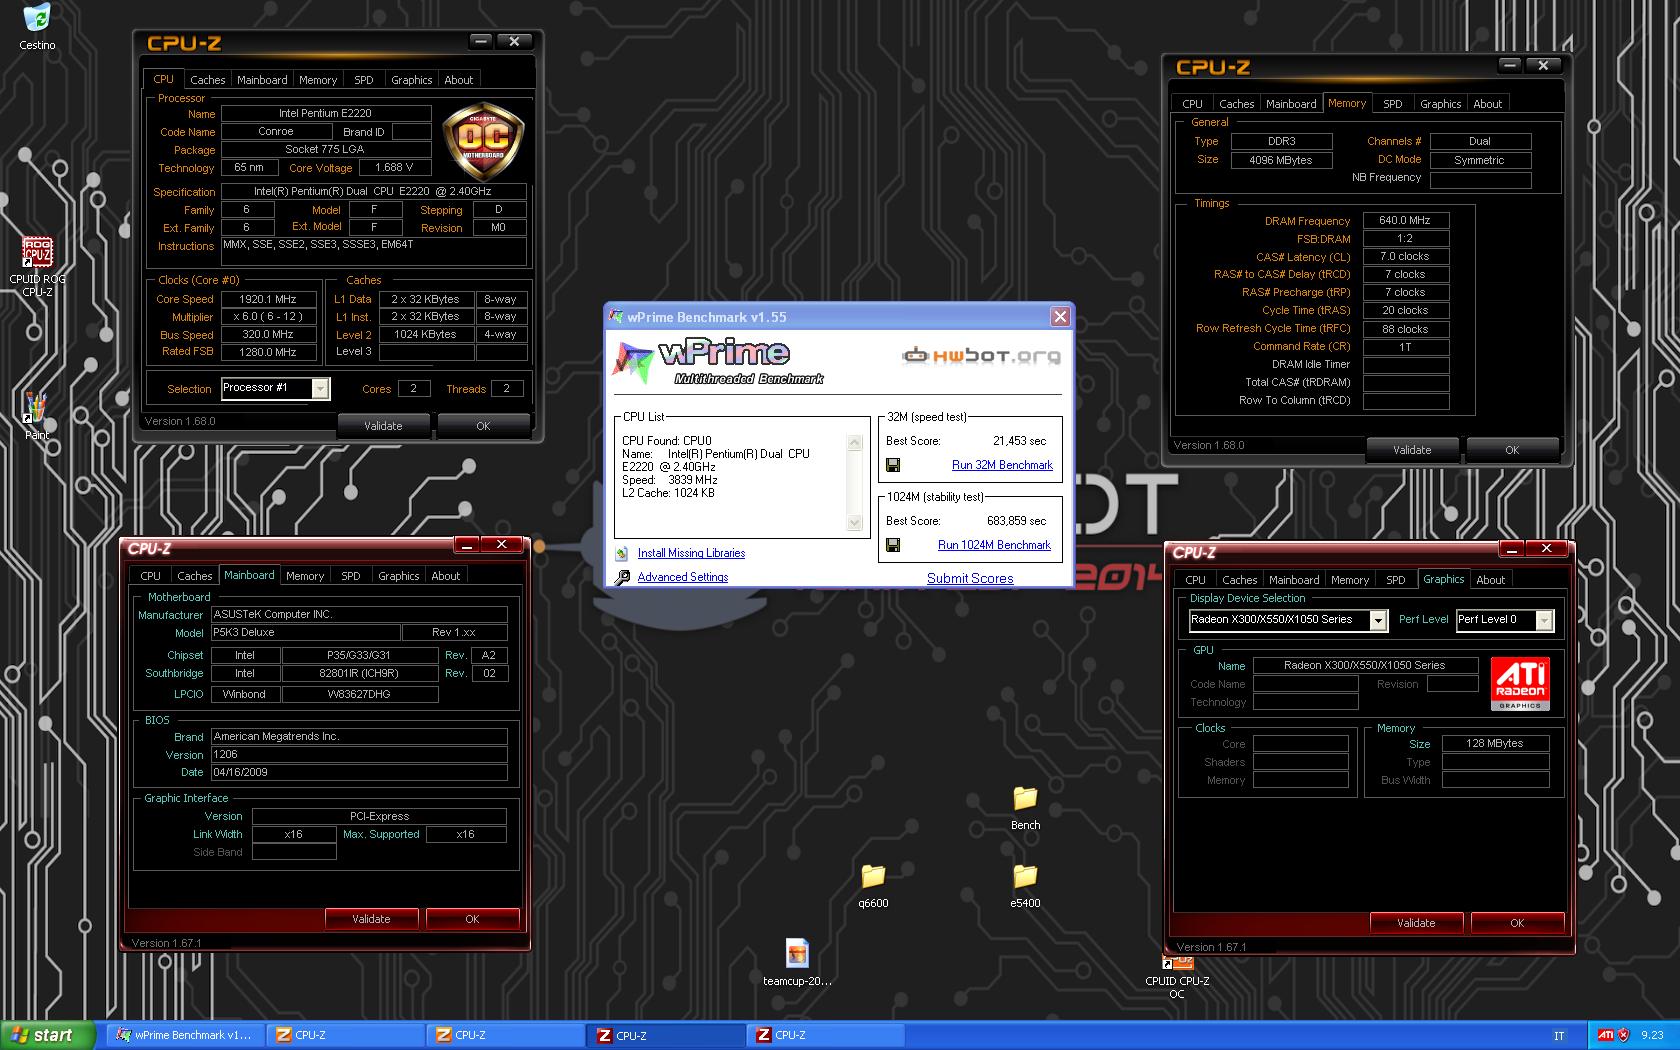This screenshot has height=1050, width=1680.
Task: Switch to Caches tab in top-left CPU-Z
Action: (x=207, y=80)
